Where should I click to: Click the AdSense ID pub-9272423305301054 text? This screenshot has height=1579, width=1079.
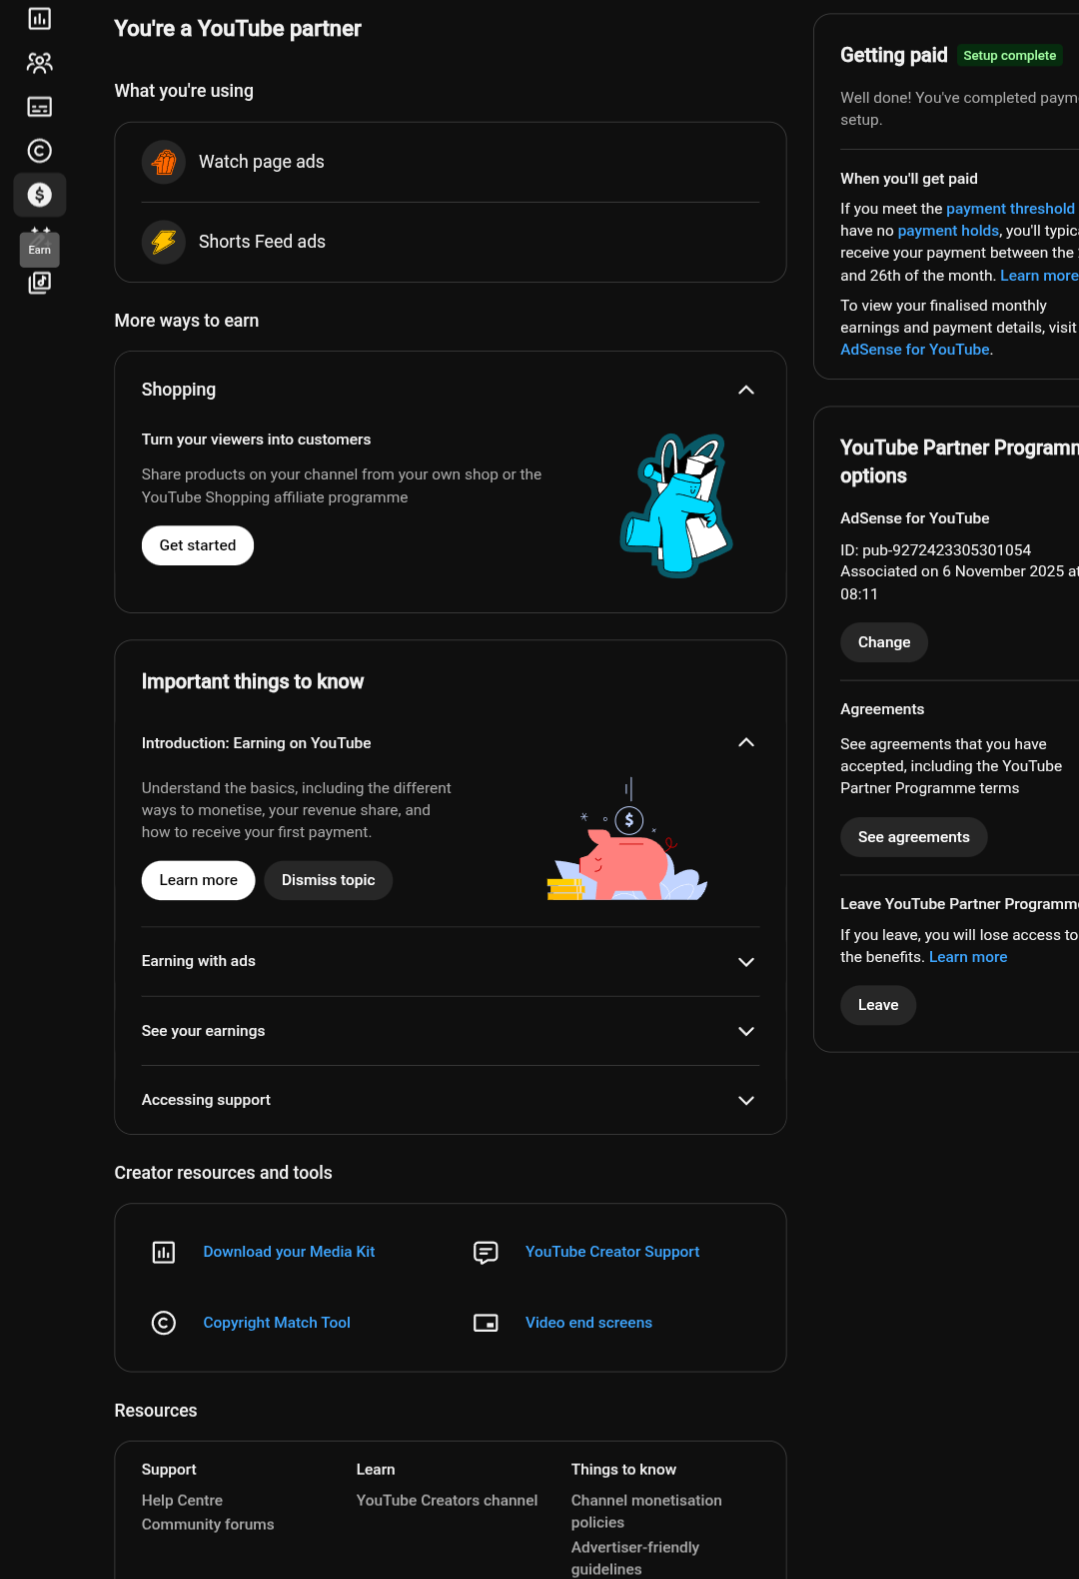936,550
